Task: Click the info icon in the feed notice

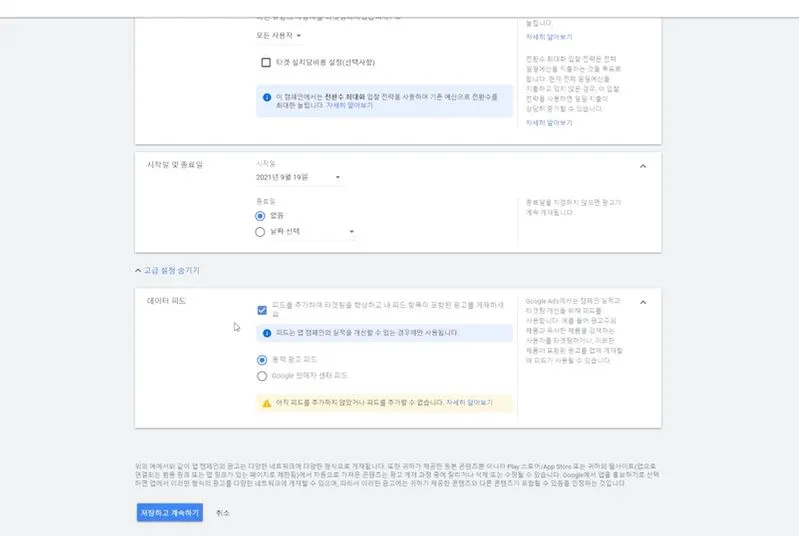Action: click(x=267, y=333)
